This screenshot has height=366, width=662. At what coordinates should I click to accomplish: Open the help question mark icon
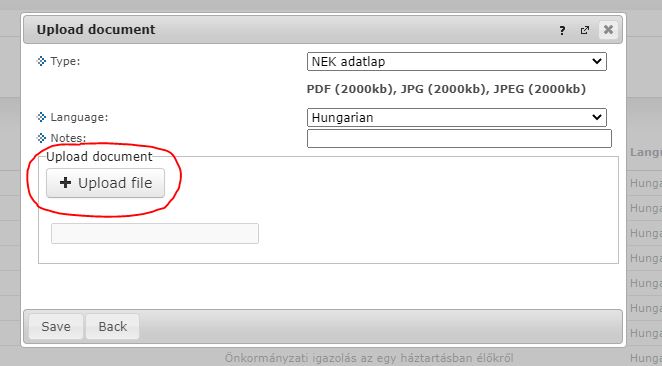pyautogui.click(x=562, y=30)
